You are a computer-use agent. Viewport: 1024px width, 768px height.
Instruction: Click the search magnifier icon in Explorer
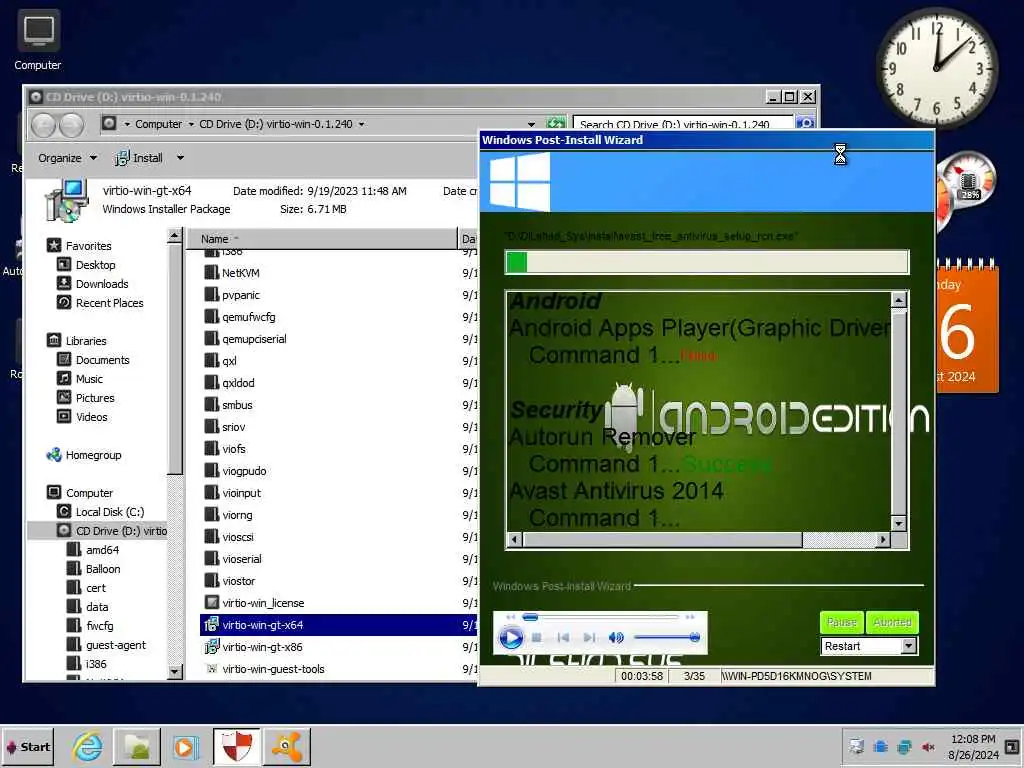click(x=805, y=123)
